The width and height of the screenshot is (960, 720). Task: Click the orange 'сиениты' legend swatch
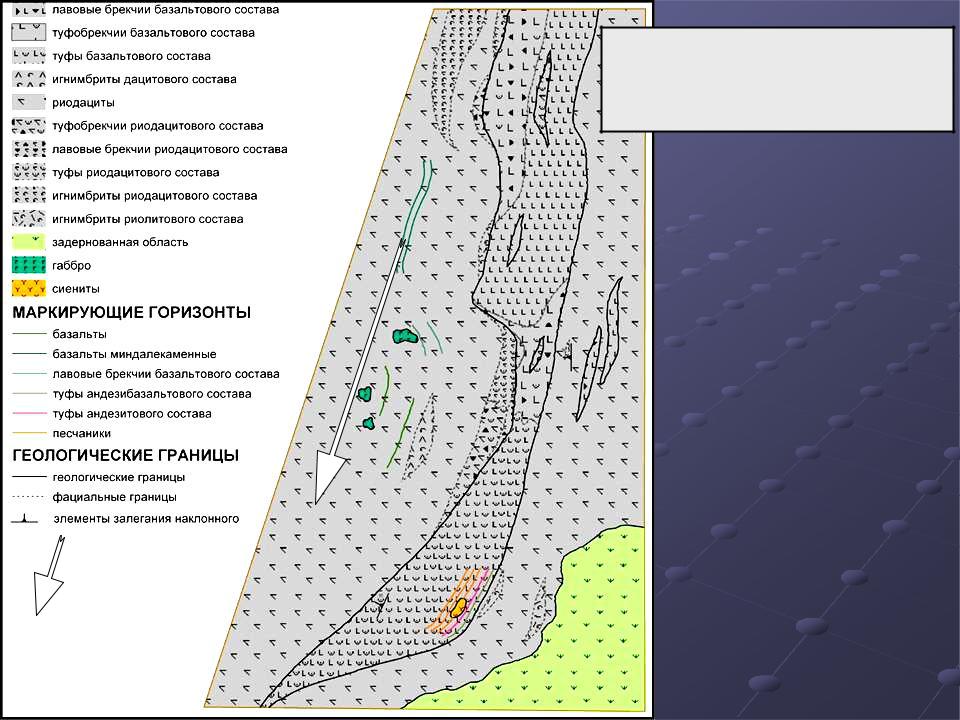[x=29, y=288]
